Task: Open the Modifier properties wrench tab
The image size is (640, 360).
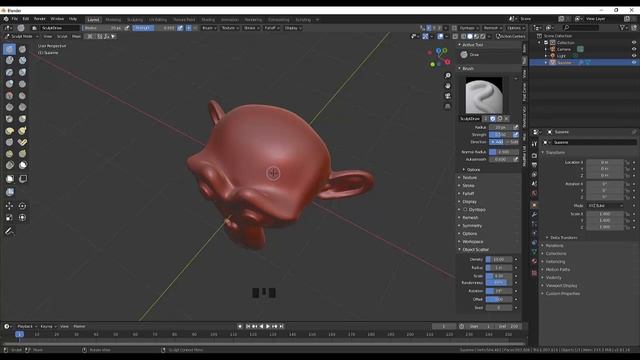Action: tap(534, 214)
